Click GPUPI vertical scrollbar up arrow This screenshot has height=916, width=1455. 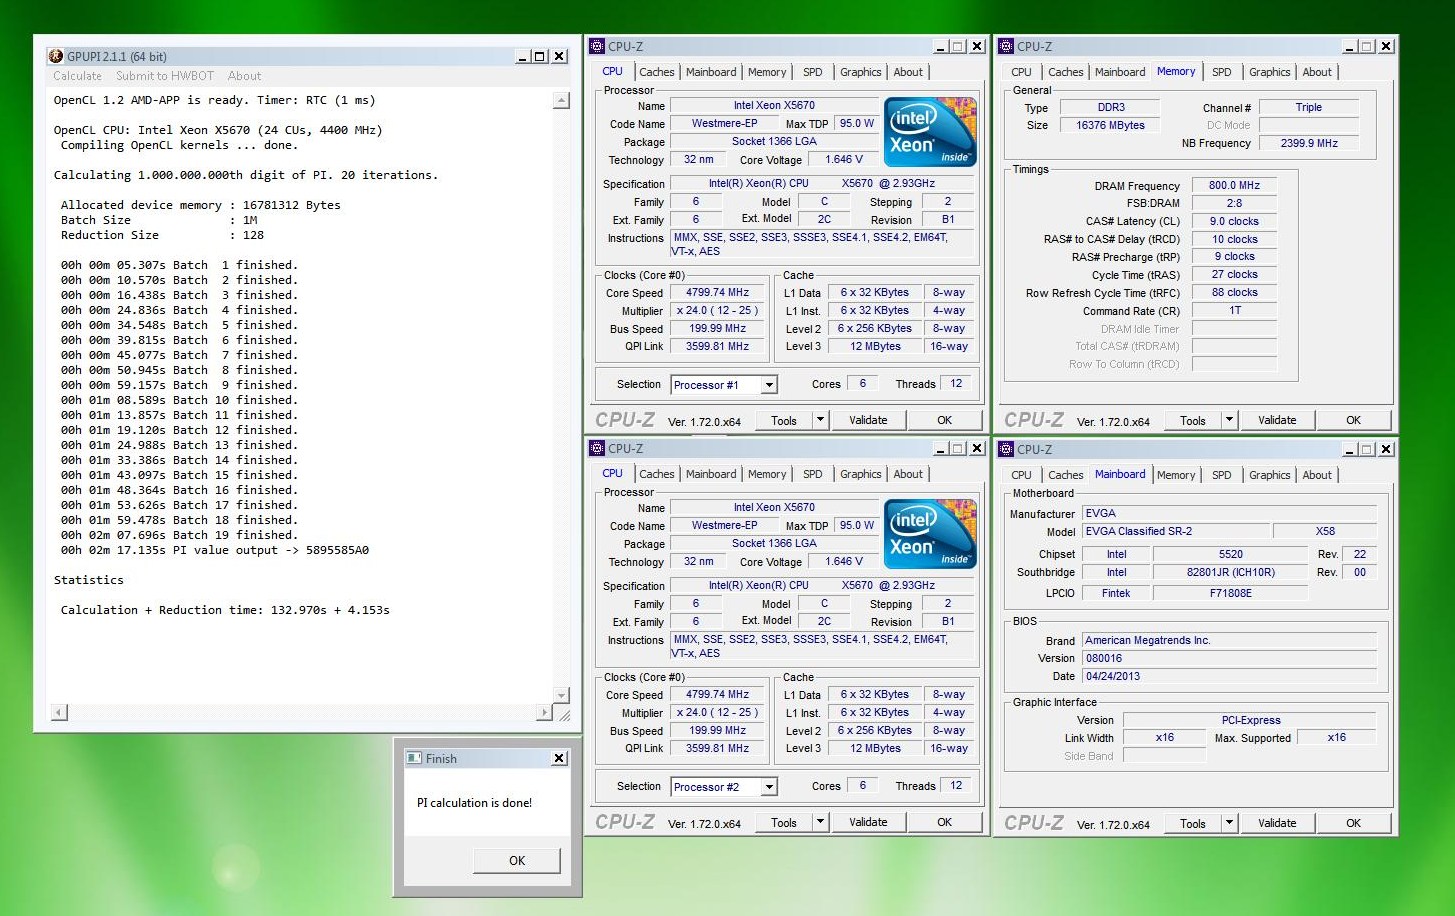click(x=561, y=100)
